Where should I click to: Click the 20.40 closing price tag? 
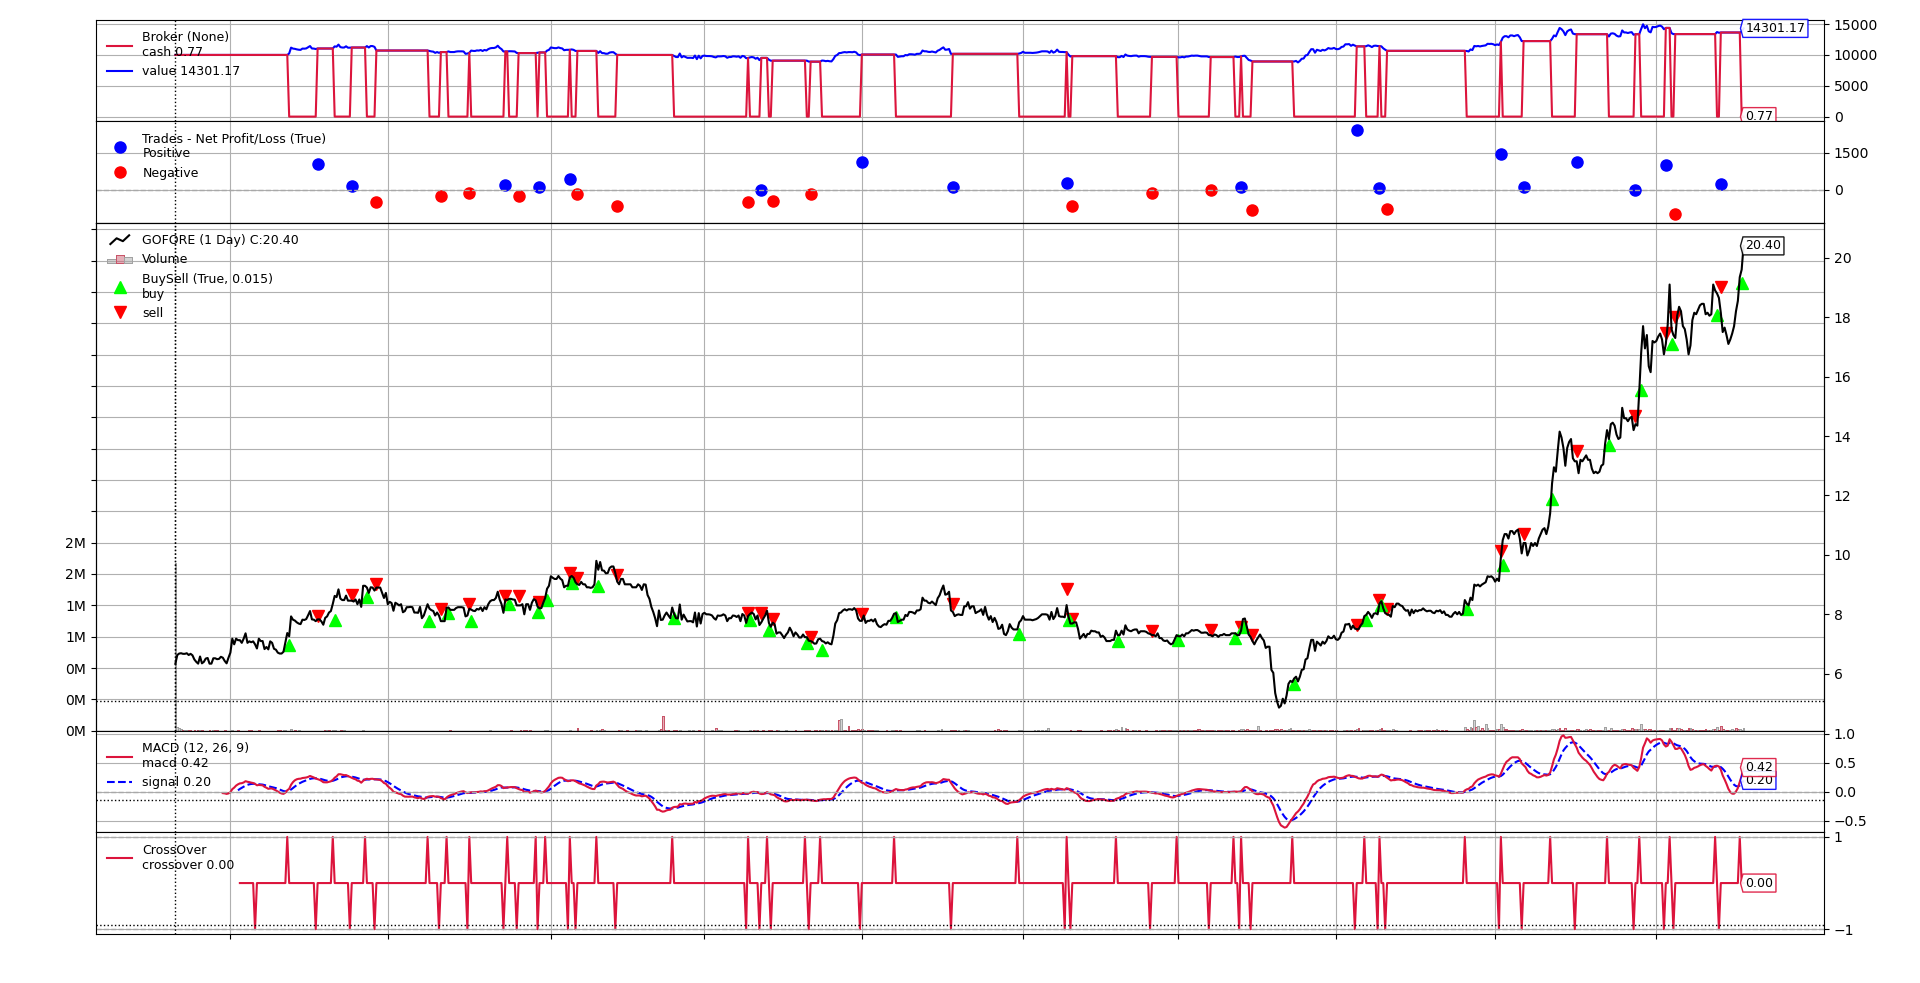(1762, 245)
